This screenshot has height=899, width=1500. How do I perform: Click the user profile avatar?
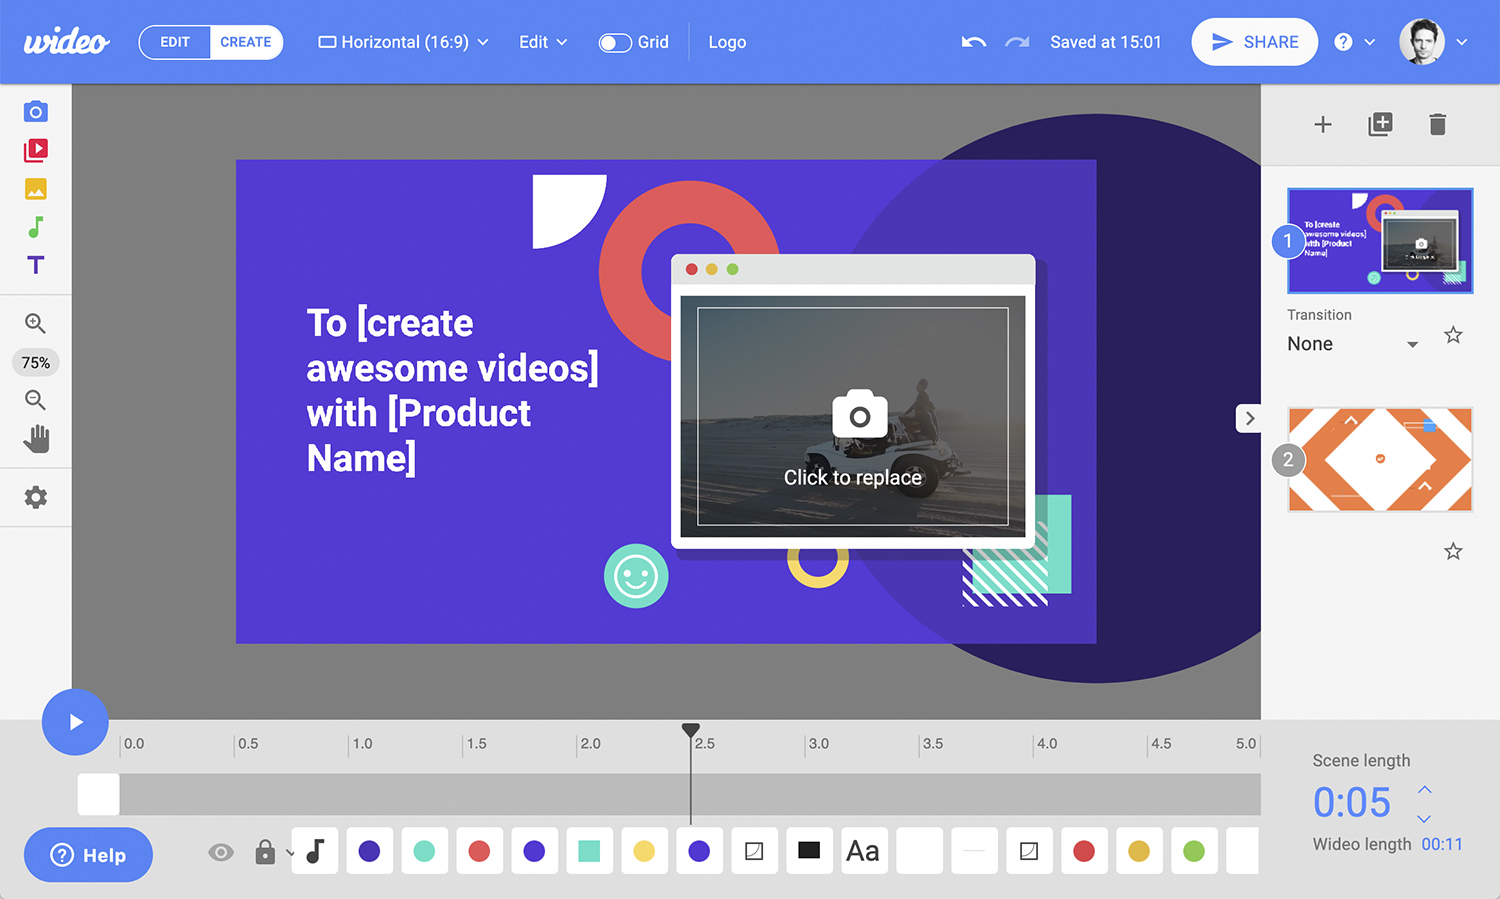1421,42
